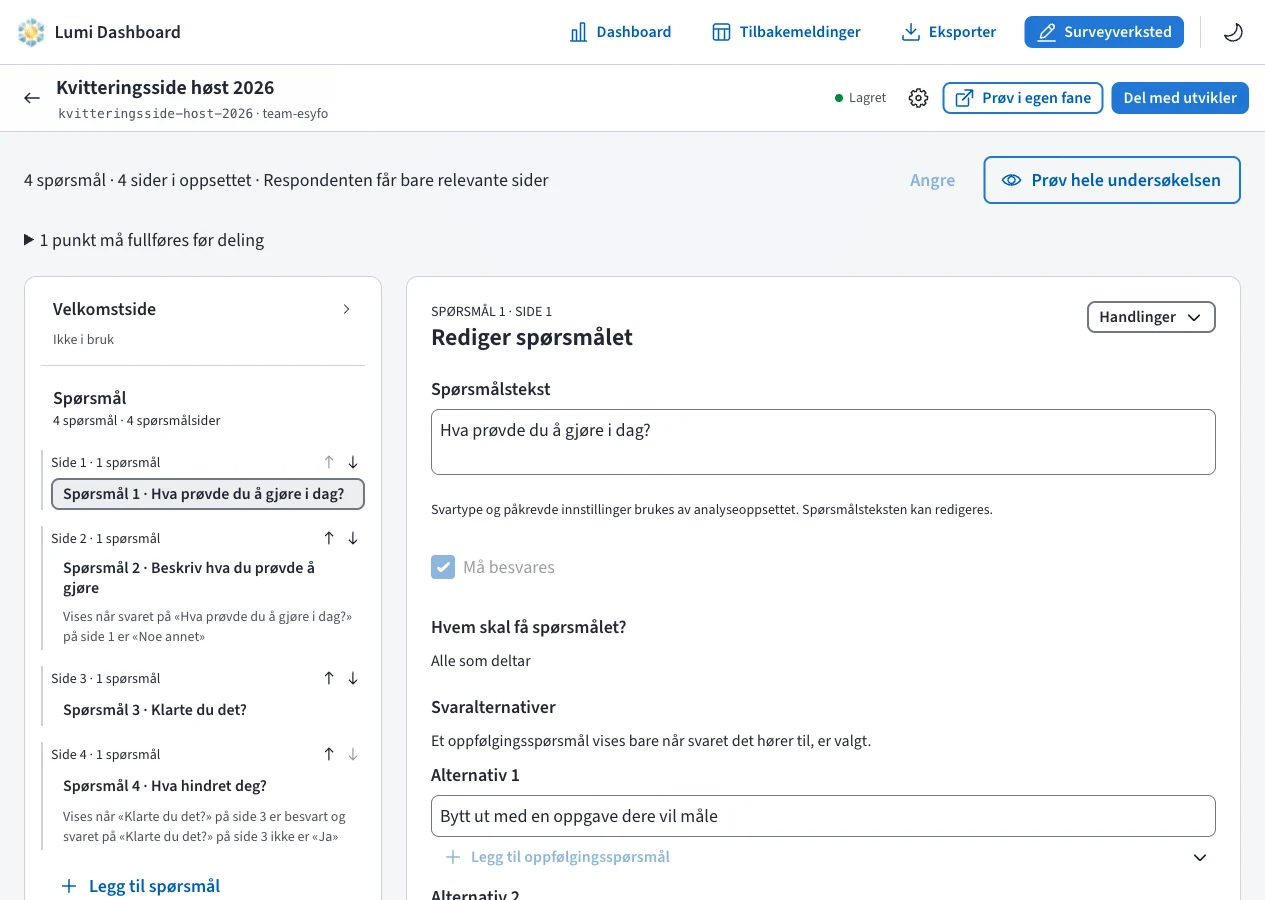
Task: Go back using the left arrow icon
Action: 32,98
